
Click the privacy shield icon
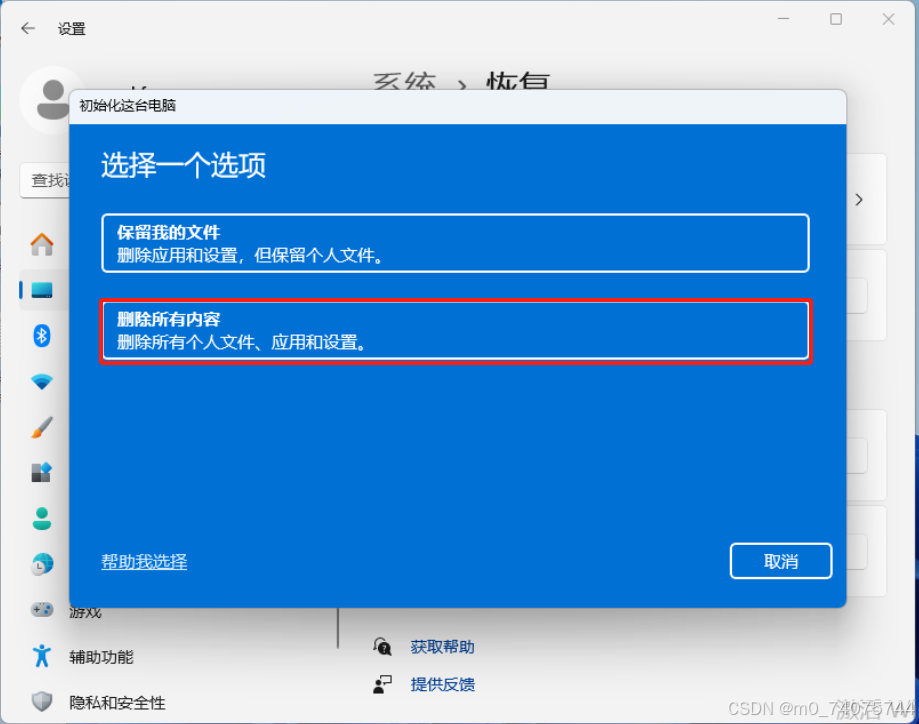tap(42, 701)
